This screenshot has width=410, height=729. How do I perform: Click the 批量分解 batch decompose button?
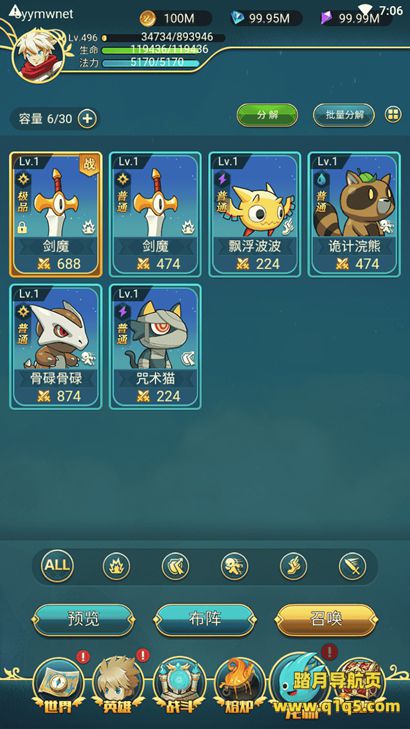pyautogui.click(x=344, y=115)
